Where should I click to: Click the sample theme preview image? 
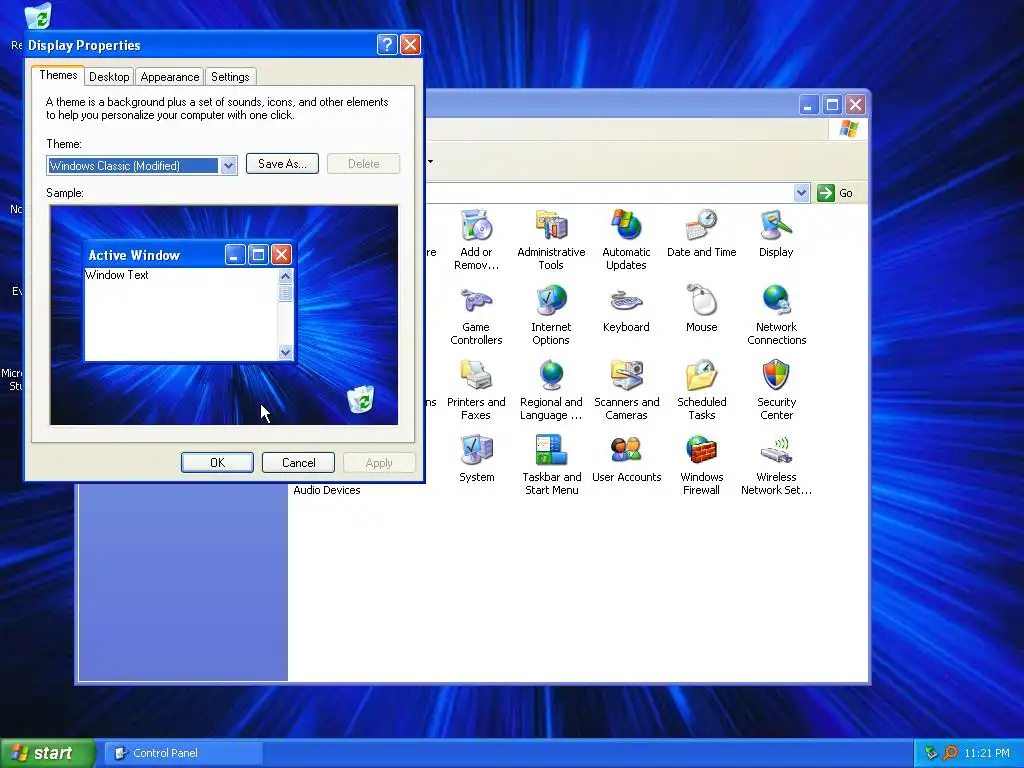tap(224, 315)
